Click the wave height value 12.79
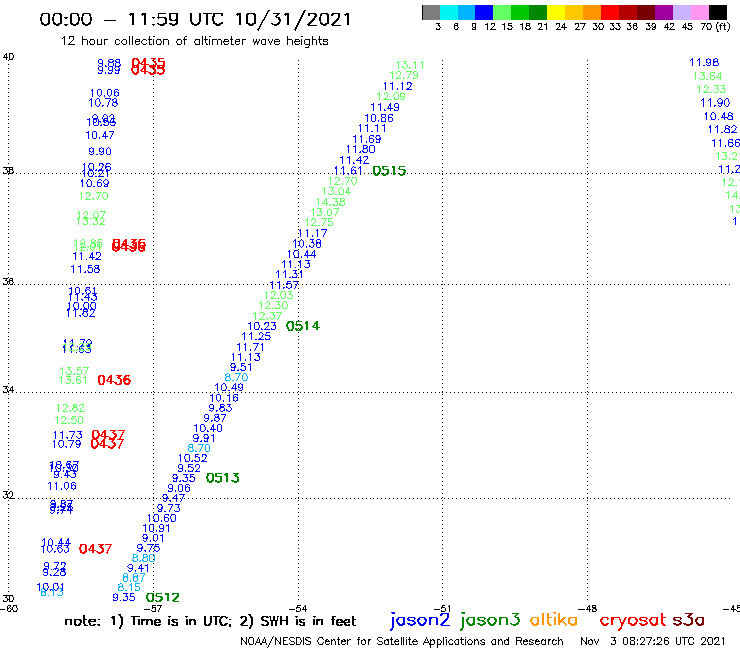Image resolution: width=740 pixels, height=650 pixels. 404,75
